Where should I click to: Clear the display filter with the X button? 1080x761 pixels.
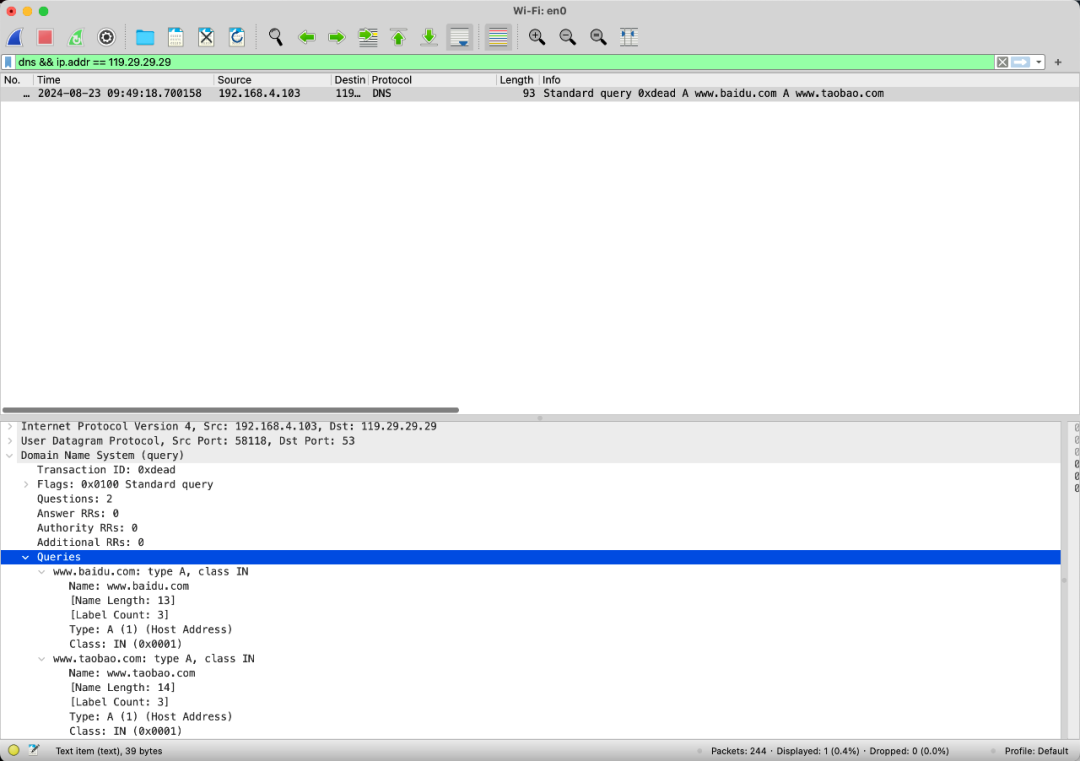click(x=1002, y=62)
